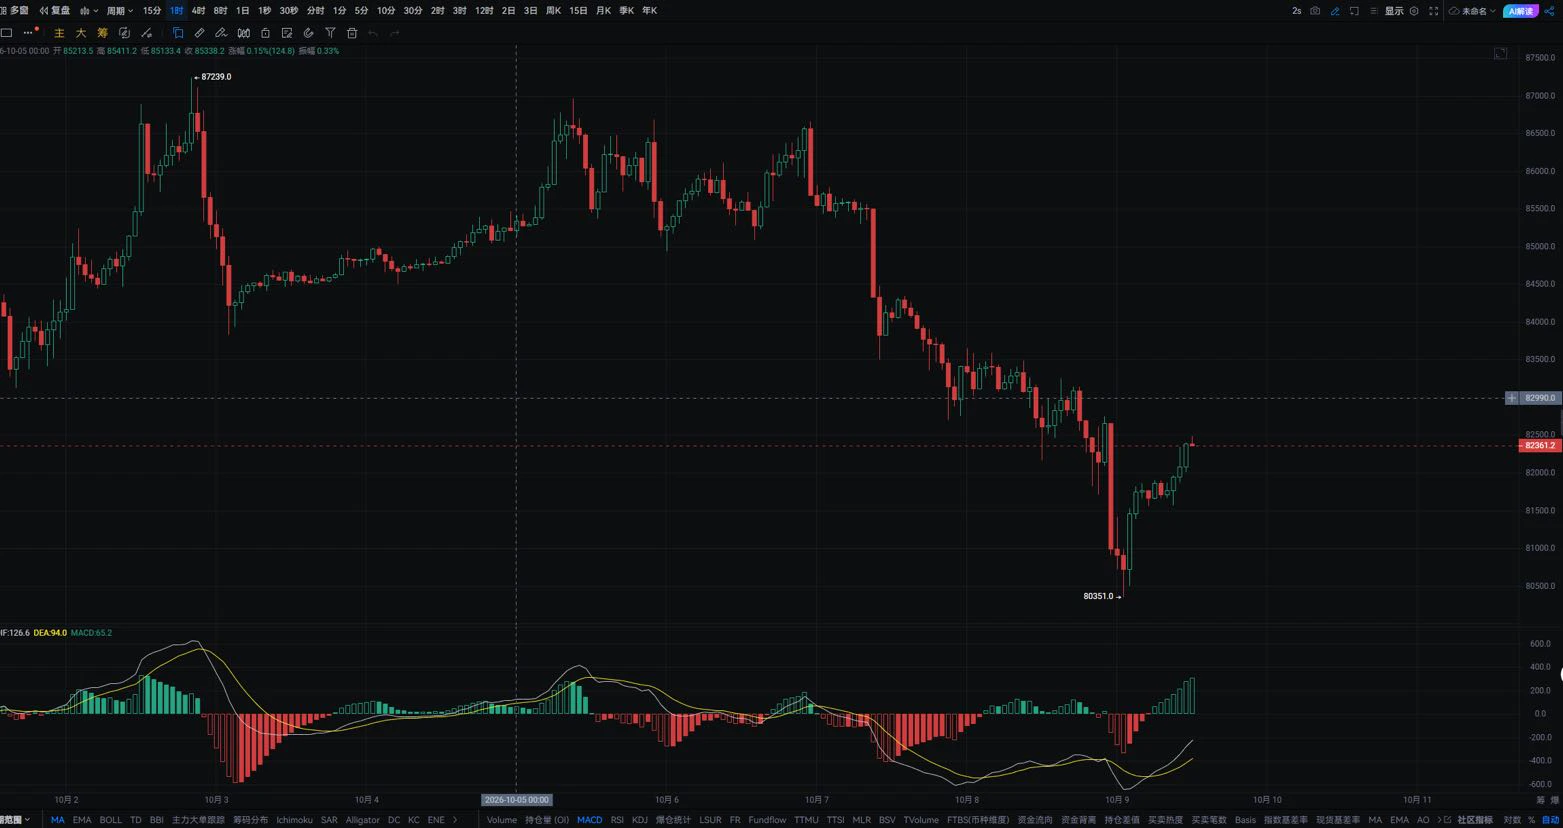1563x828 pixels.
Task: Click the redo arrow
Action: tap(395, 33)
